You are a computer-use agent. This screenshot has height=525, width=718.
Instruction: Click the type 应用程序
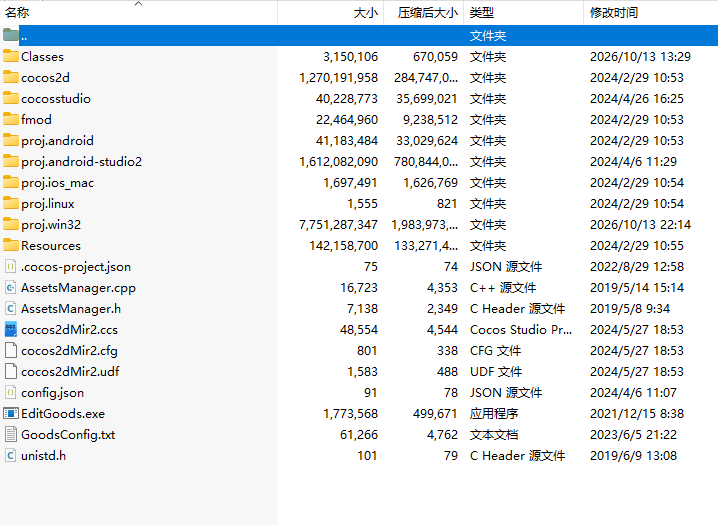[x=494, y=414]
